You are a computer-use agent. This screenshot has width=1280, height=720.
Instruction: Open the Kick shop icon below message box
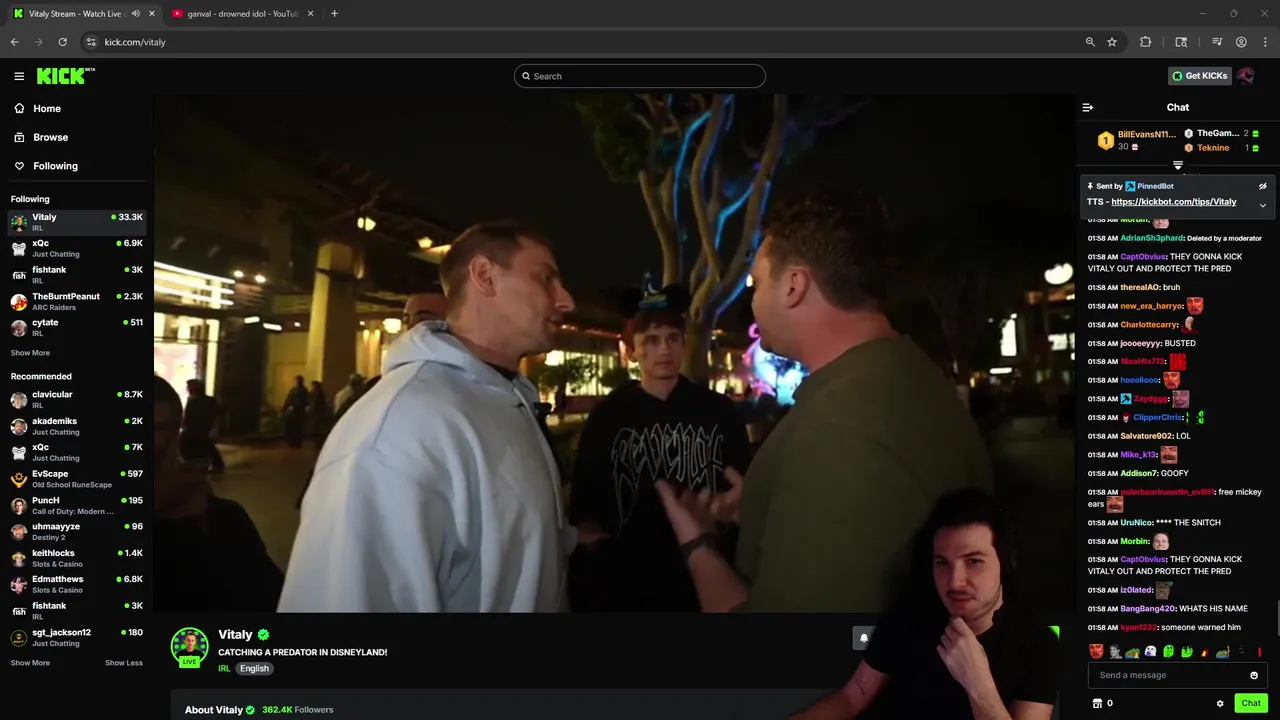(1097, 703)
